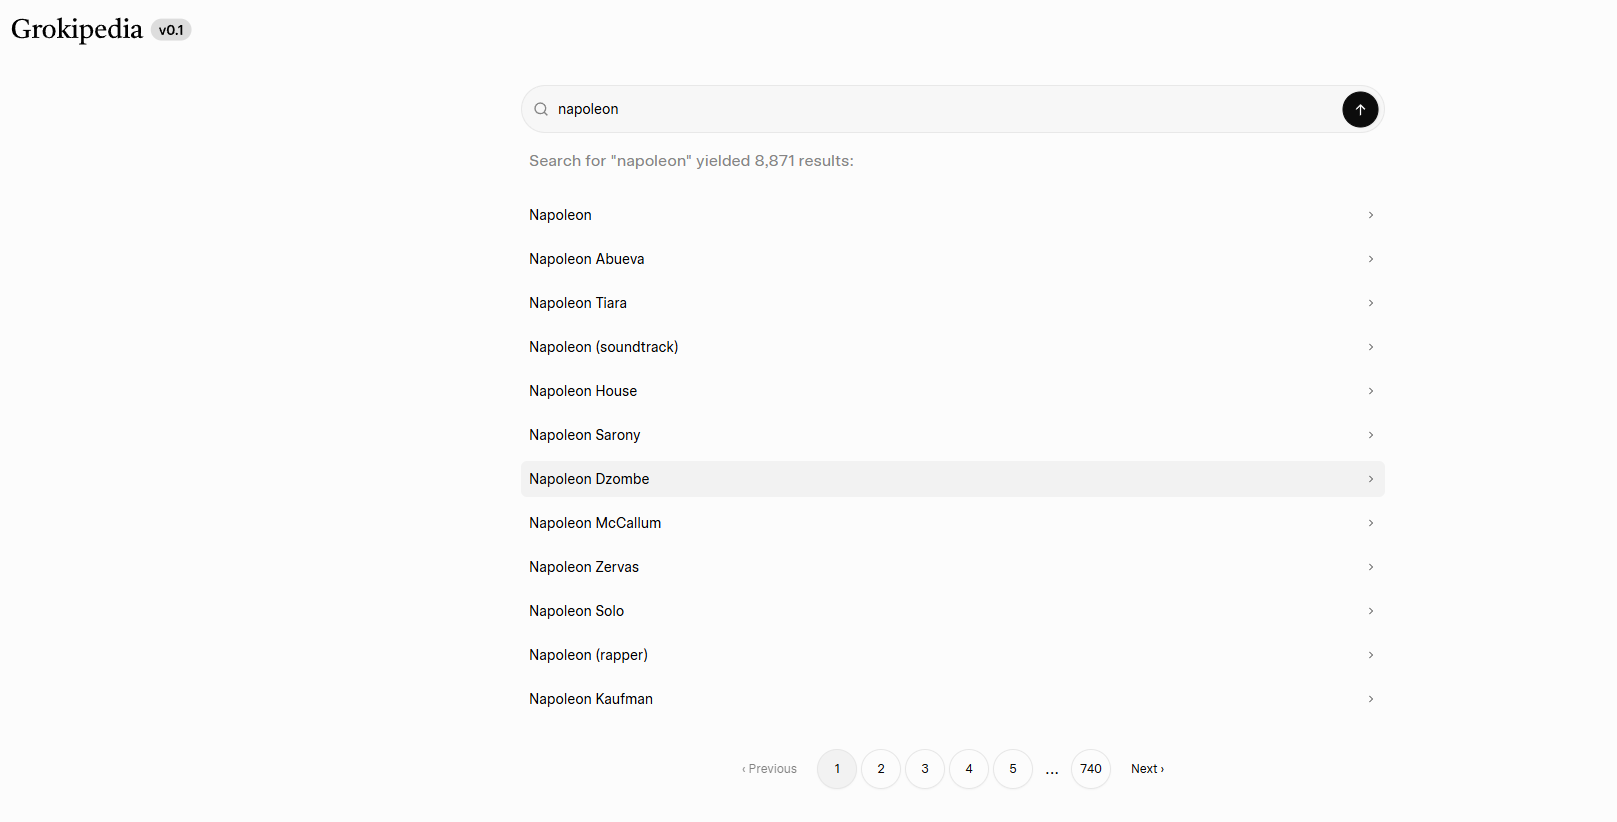This screenshot has height=822, width=1617.
Task: Click the chevron beside Napoleon Kaufman
Action: (1370, 699)
